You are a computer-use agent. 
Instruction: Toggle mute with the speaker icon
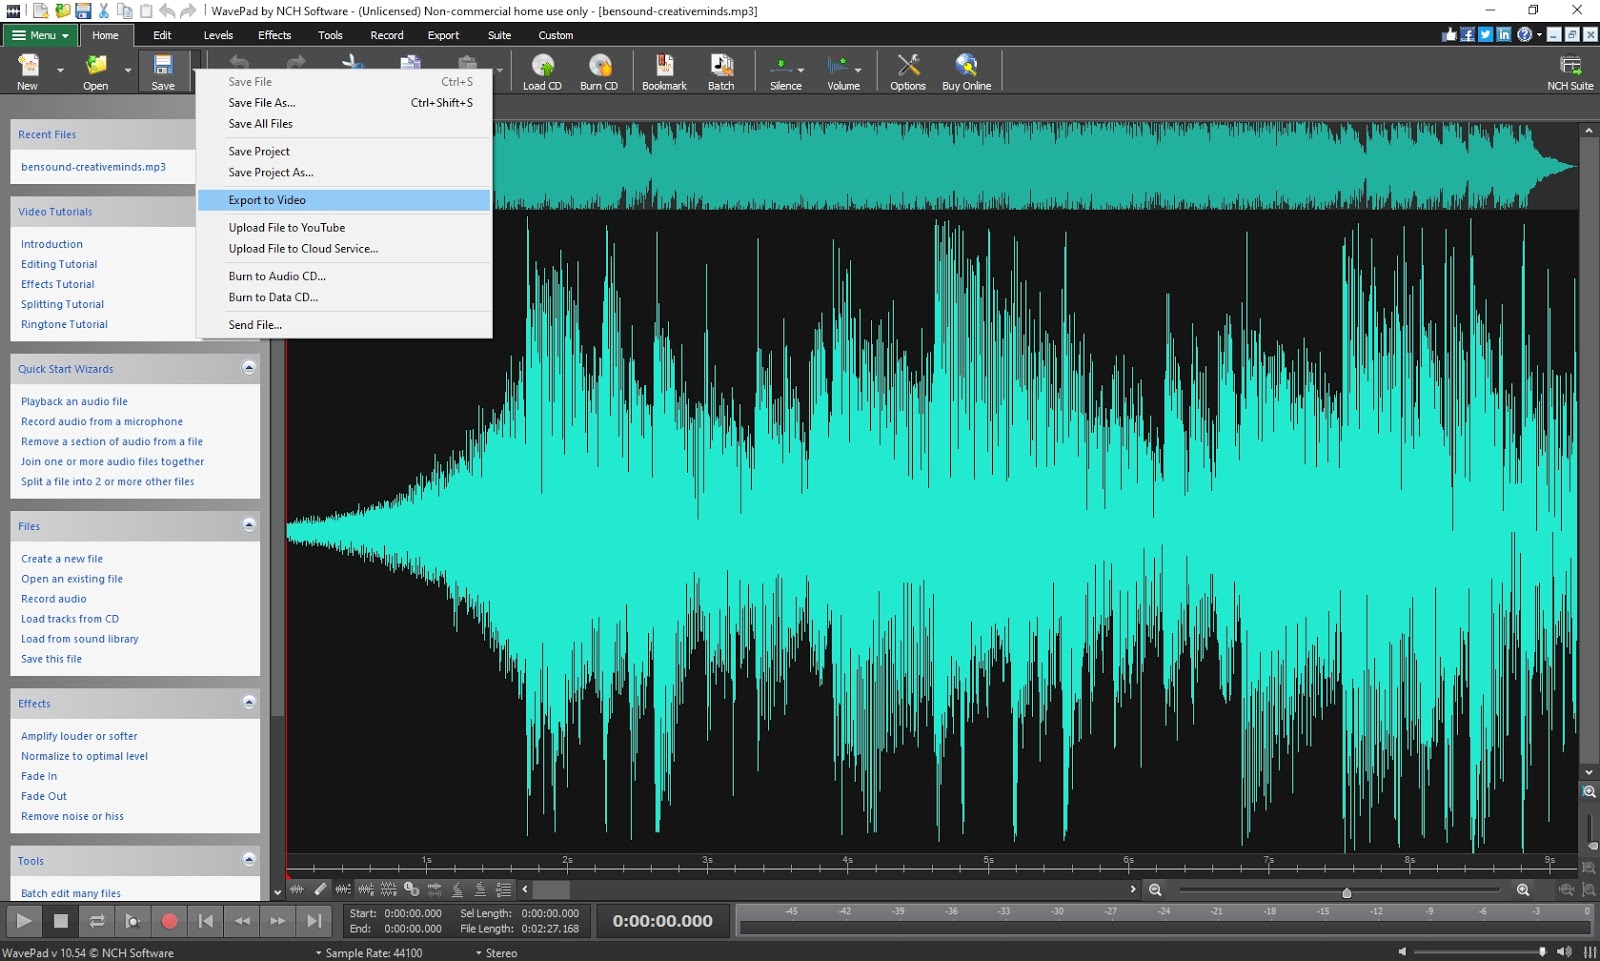(x=1566, y=952)
